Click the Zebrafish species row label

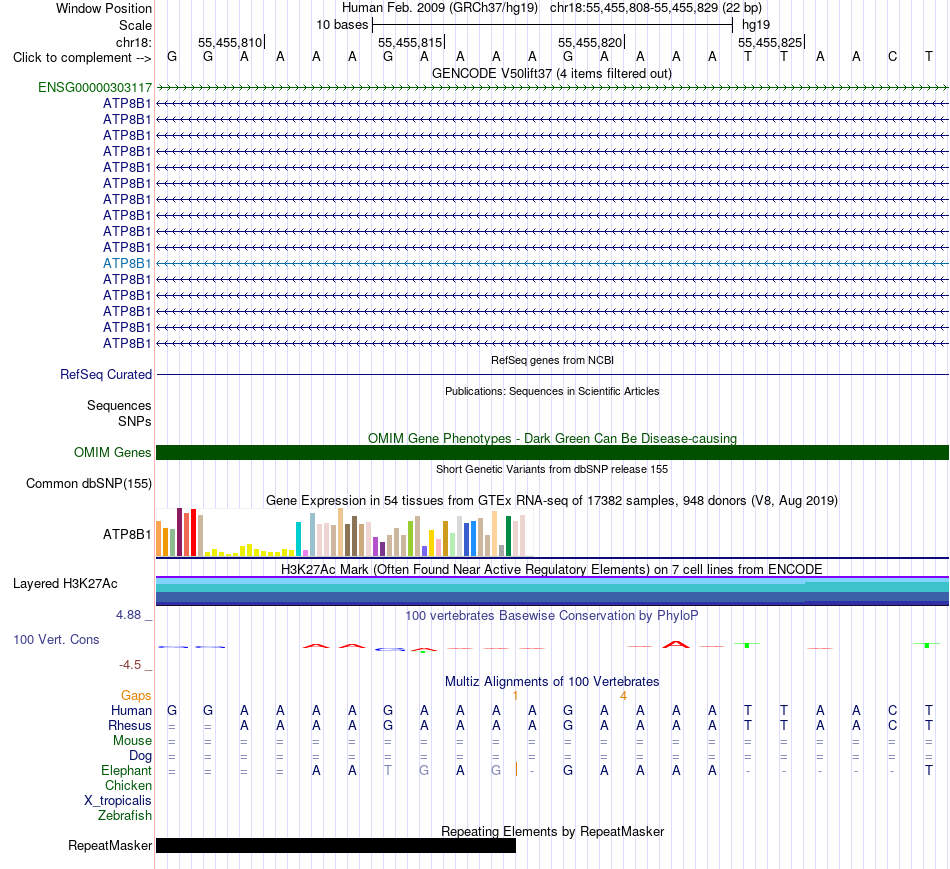tap(125, 816)
